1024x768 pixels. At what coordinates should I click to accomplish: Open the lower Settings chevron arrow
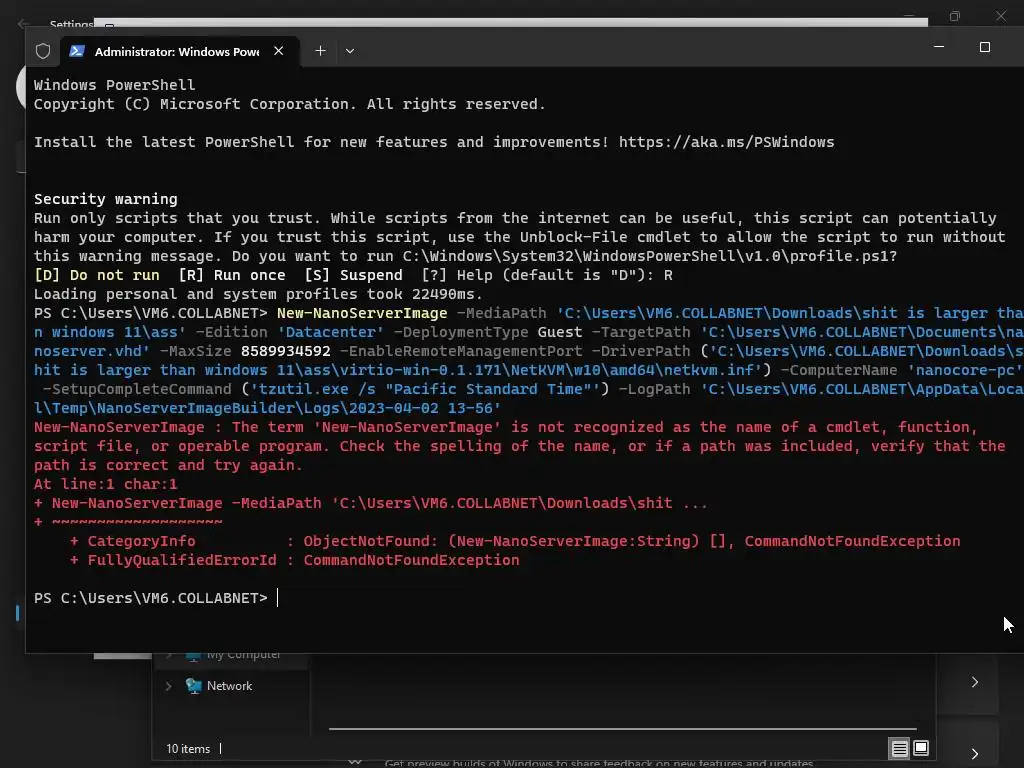[x=975, y=754]
